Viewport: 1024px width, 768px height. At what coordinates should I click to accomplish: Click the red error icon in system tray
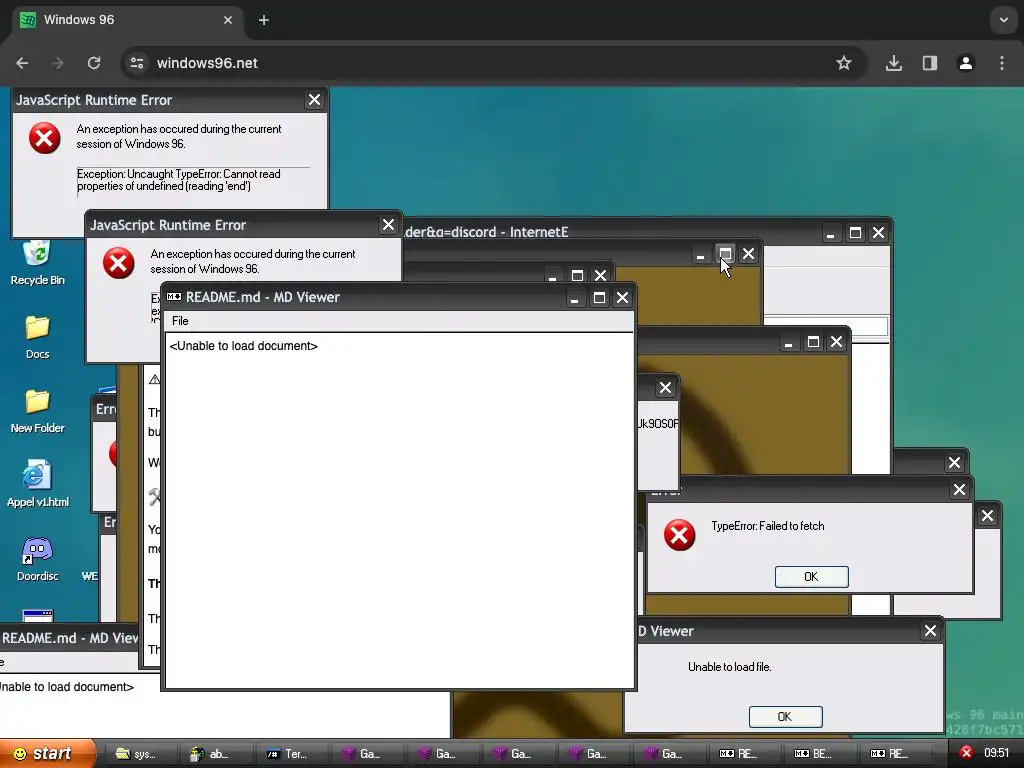coord(967,753)
